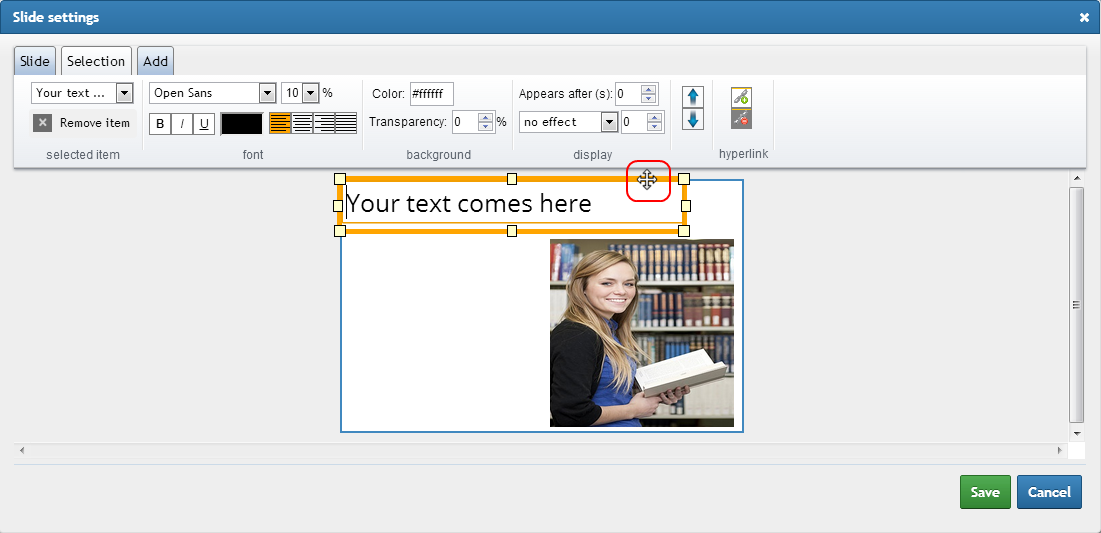
Task: Open the selected item dropdown
Action: click(124, 93)
